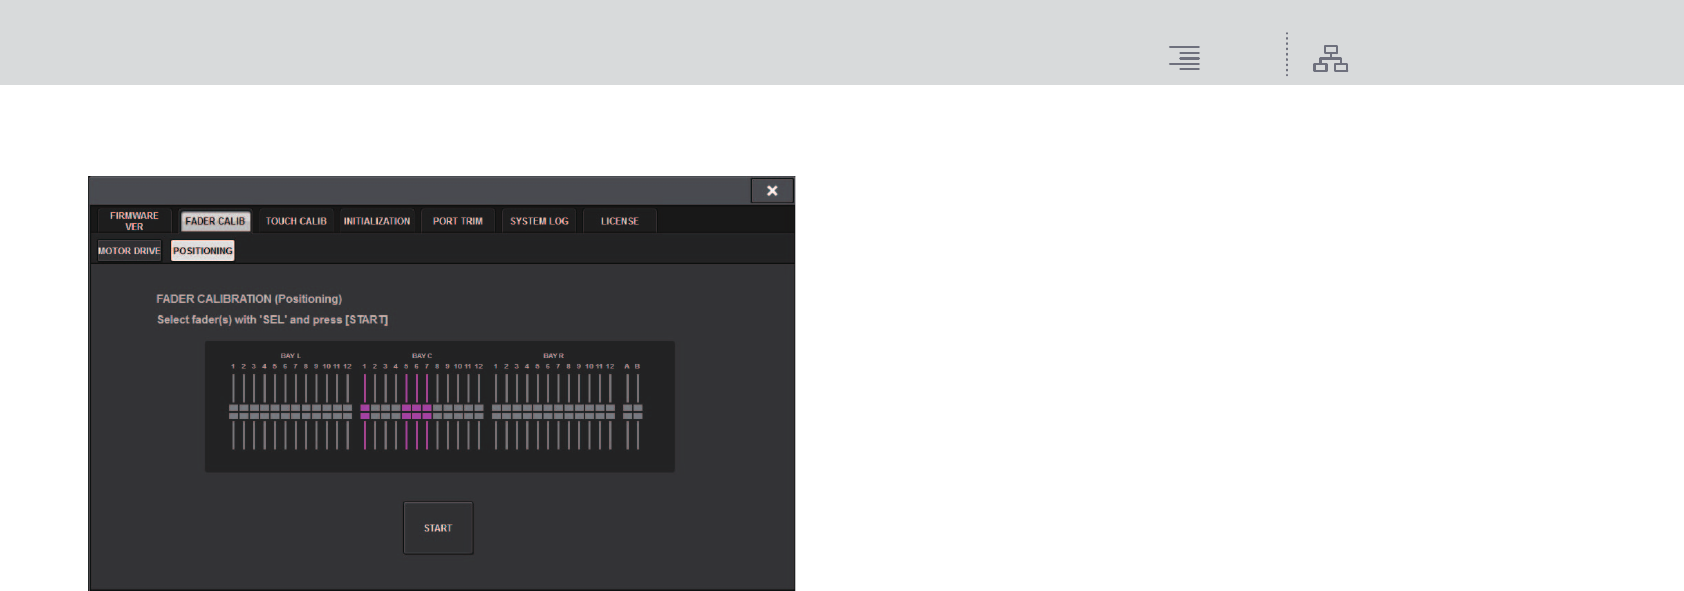This screenshot has width=1684, height=591.
Task: Click the FADER CALIBRATION (Positioning) heading
Action: pos(249,299)
